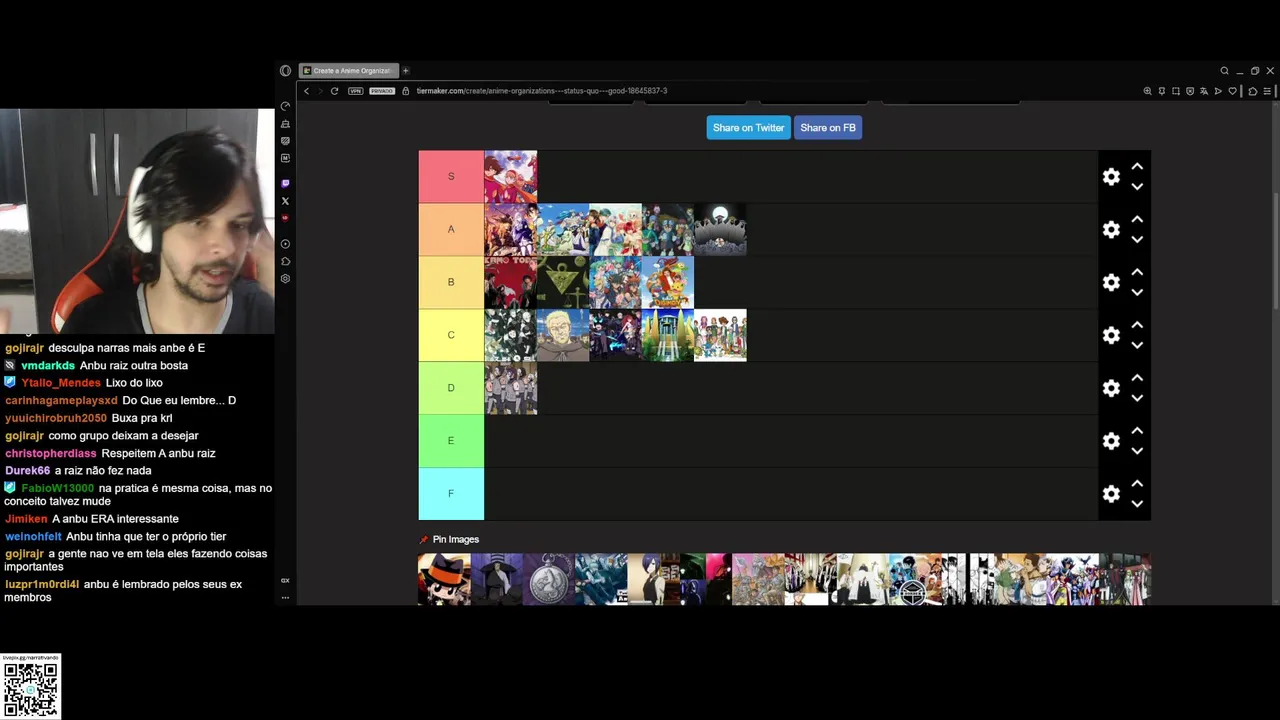Open sidebar settings gear in browser
The width and height of the screenshot is (1280, 720).
[x=285, y=279]
